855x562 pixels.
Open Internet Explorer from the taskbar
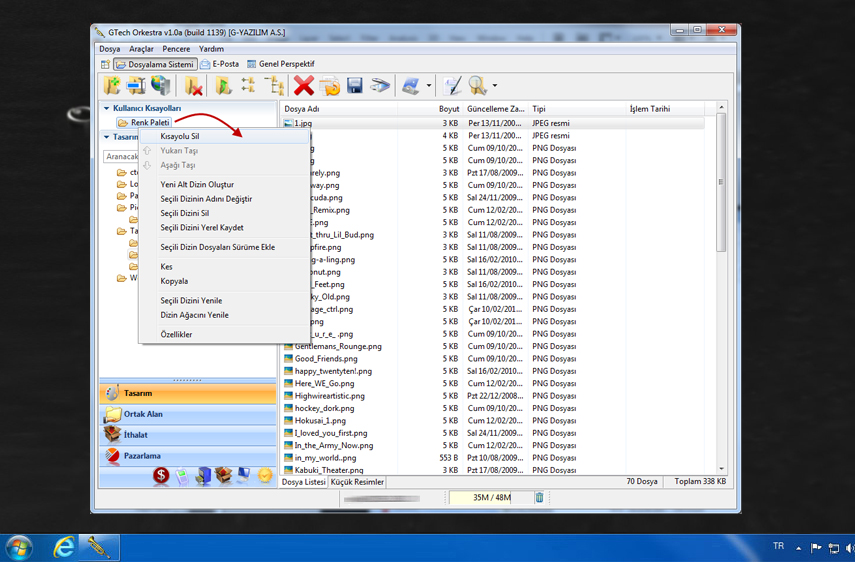(64, 546)
